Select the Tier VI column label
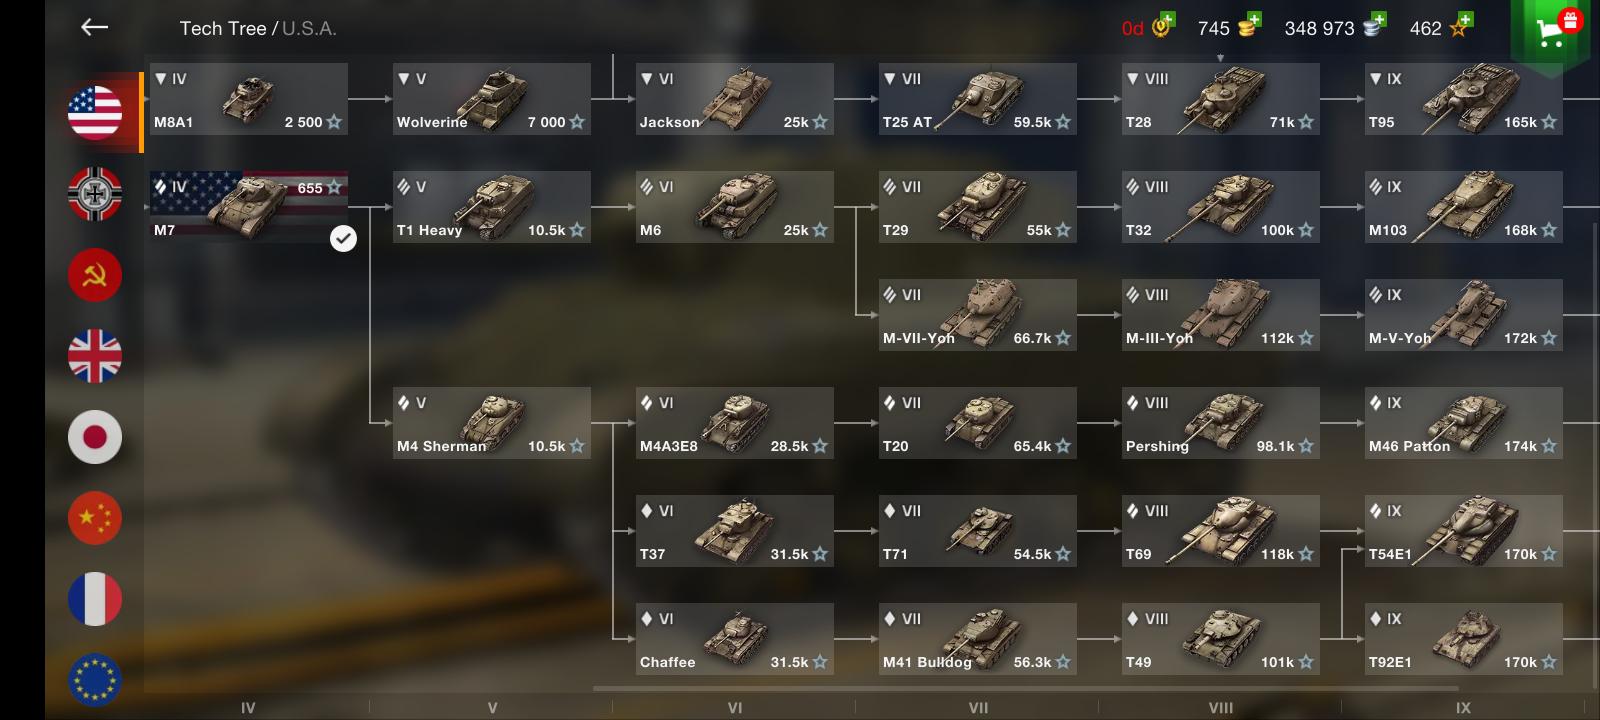The image size is (1600, 720). point(735,707)
